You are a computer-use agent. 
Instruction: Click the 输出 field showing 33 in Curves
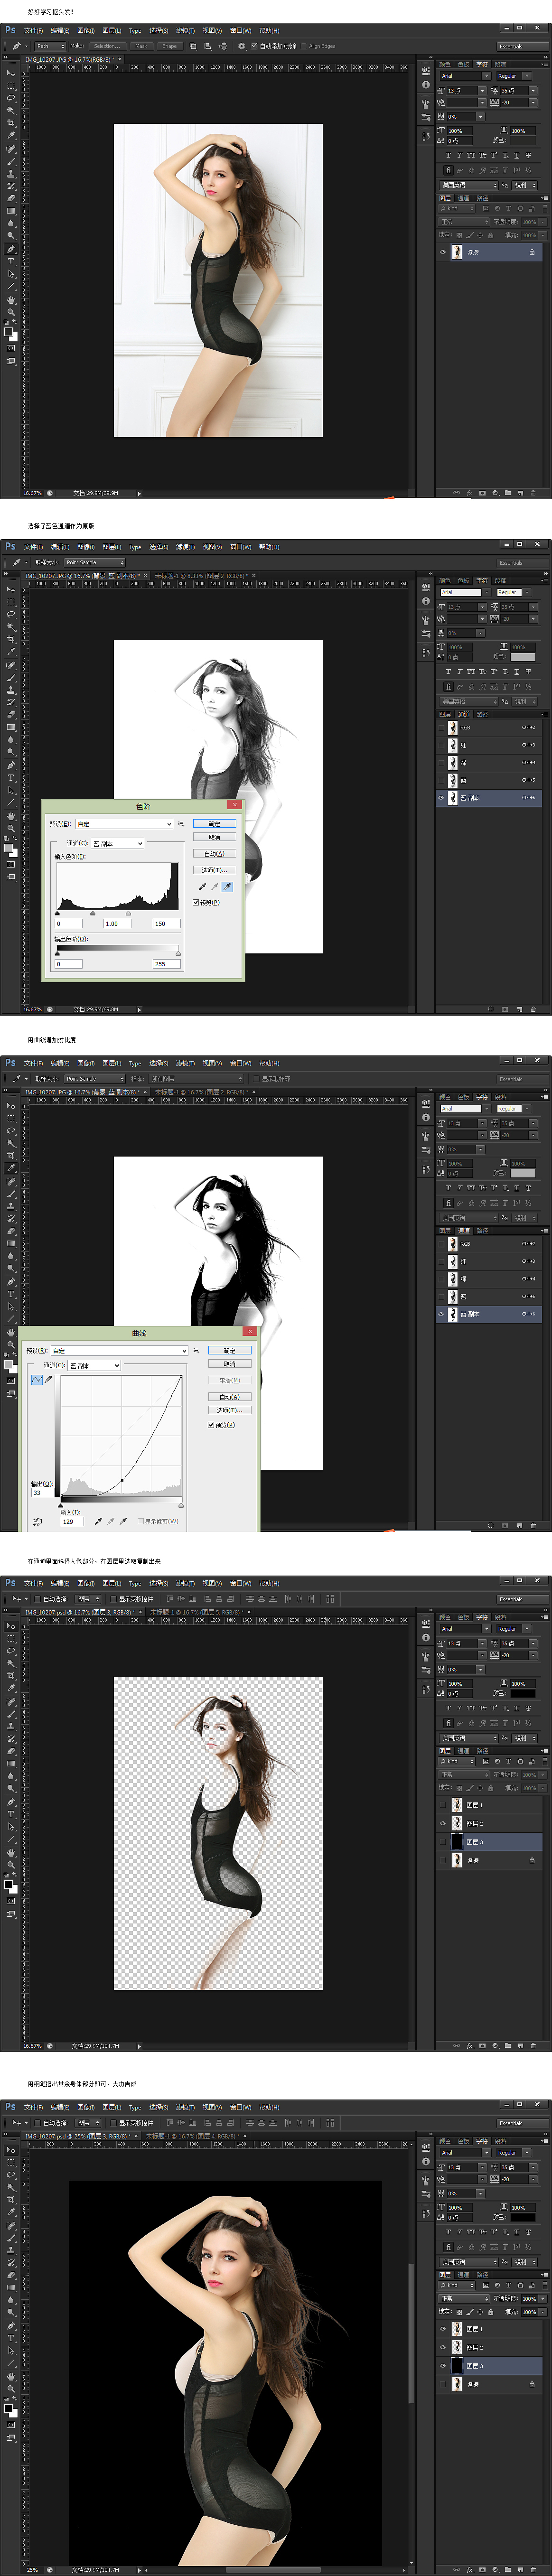[x=43, y=1493]
